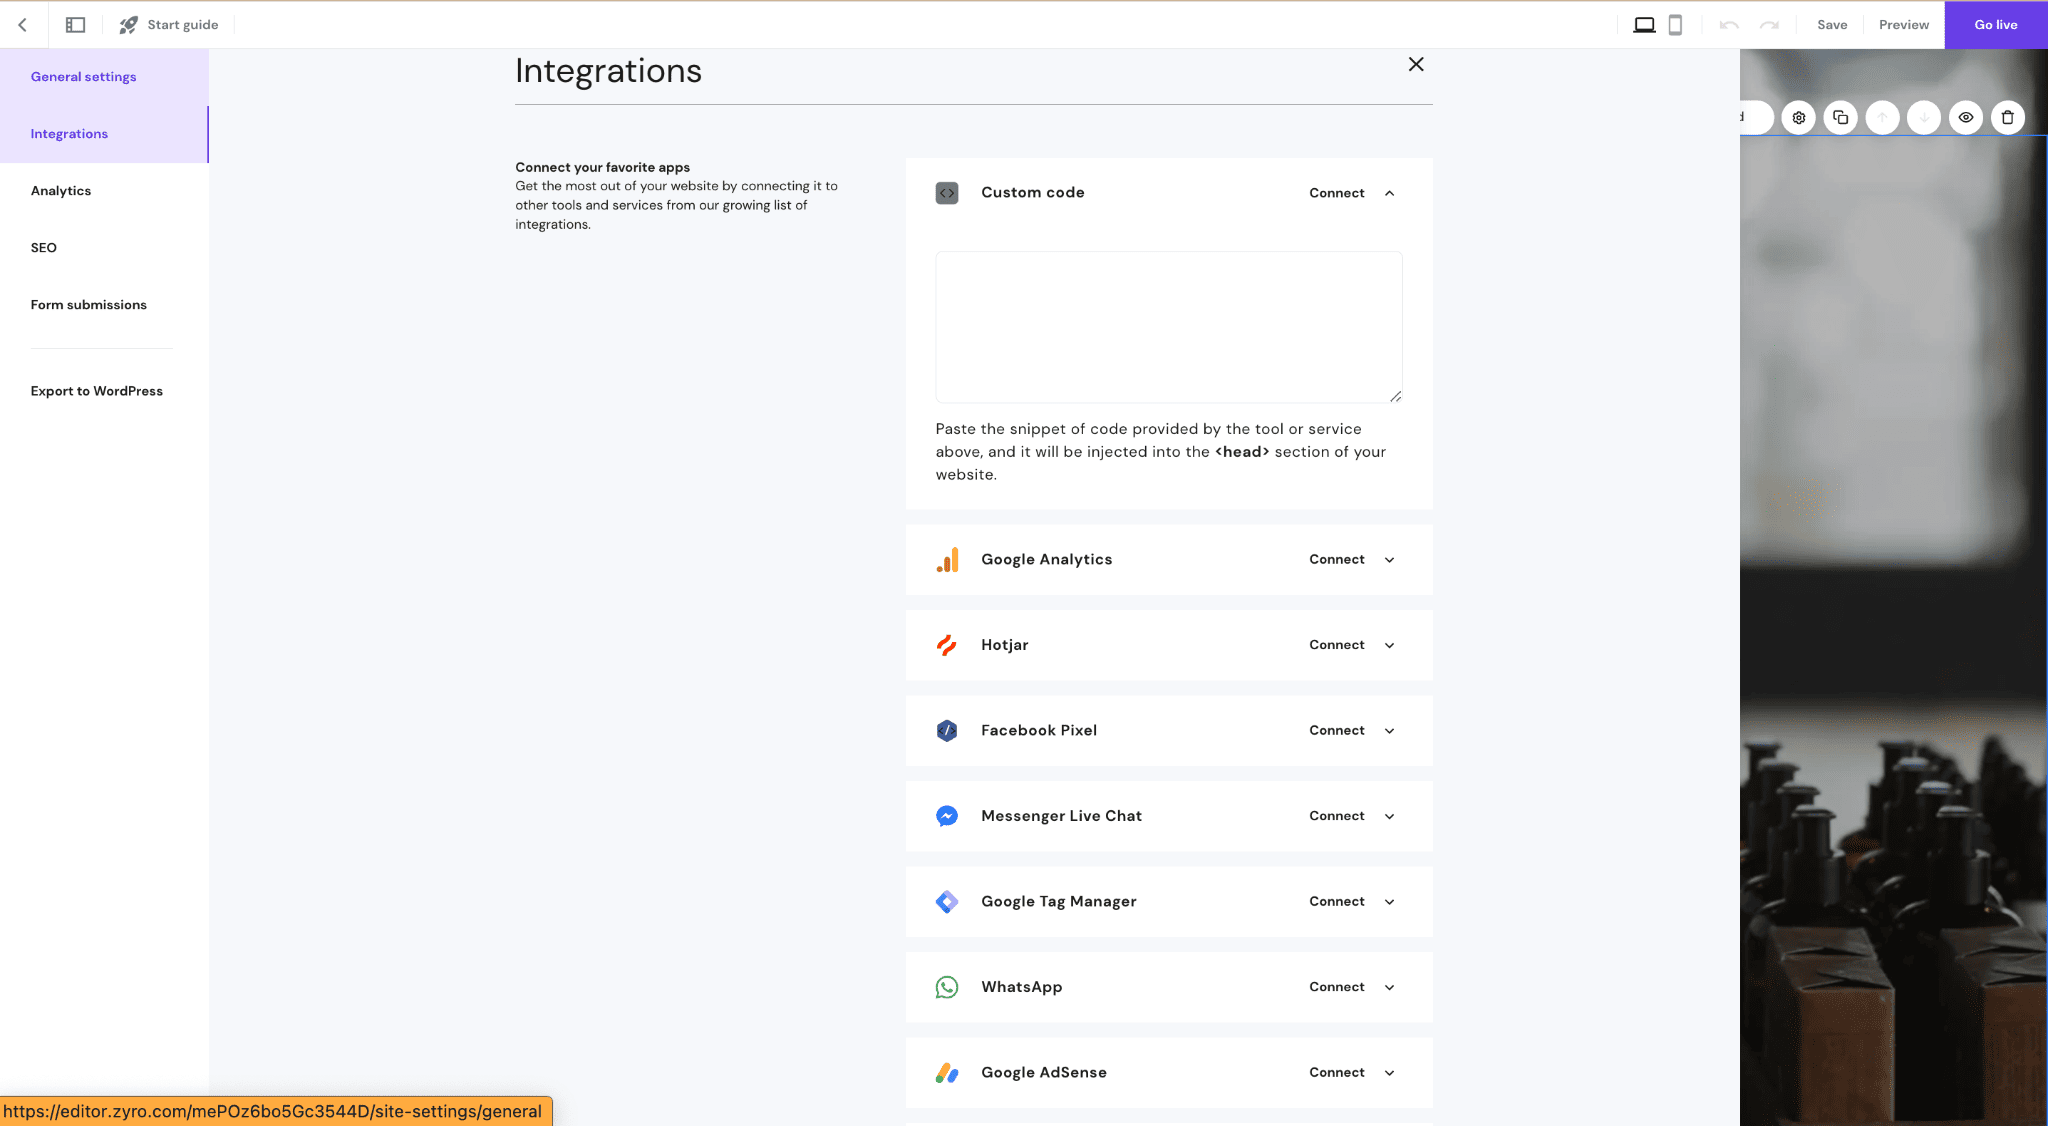Image resolution: width=2048 pixels, height=1126 pixels.
Task: Click Connect button for Google Tag Manager
Action: (1337, 901)
